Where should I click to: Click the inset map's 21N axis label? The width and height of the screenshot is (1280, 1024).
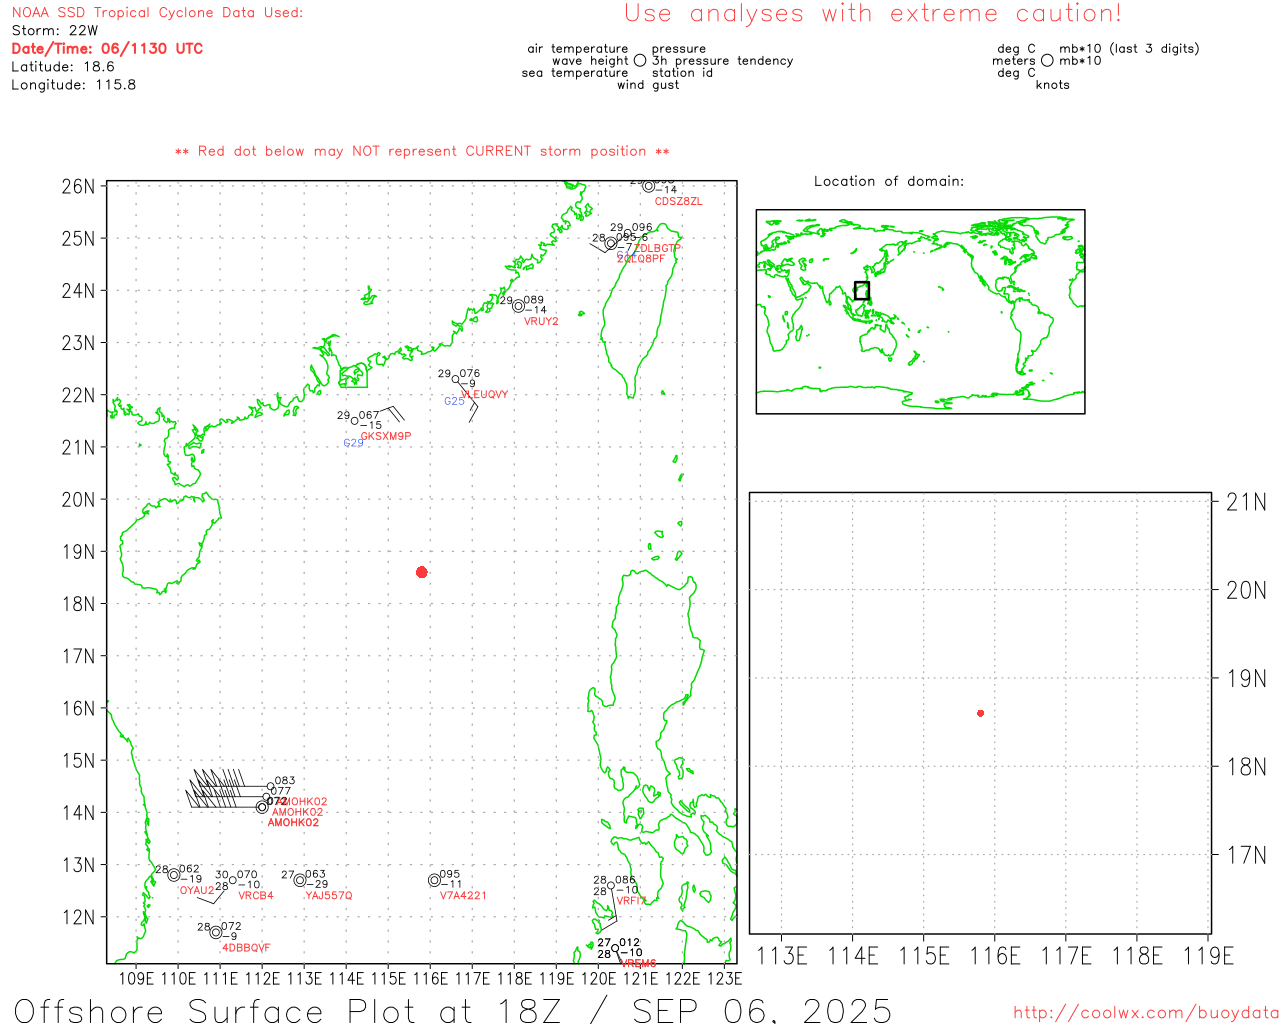pyautogui.click(x=1246, y=502)
